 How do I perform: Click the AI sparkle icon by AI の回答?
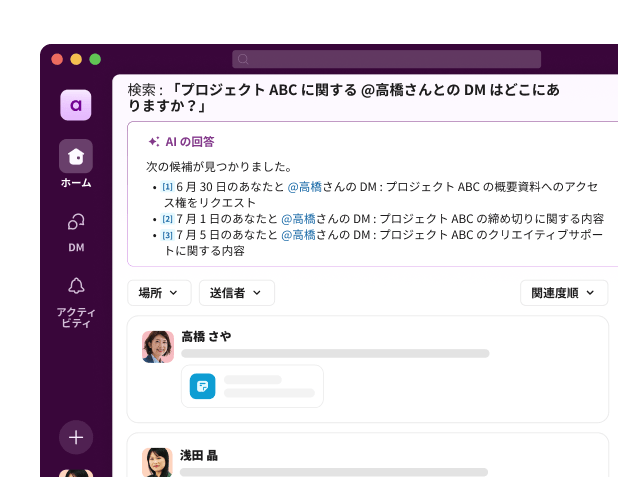point(154,142)
